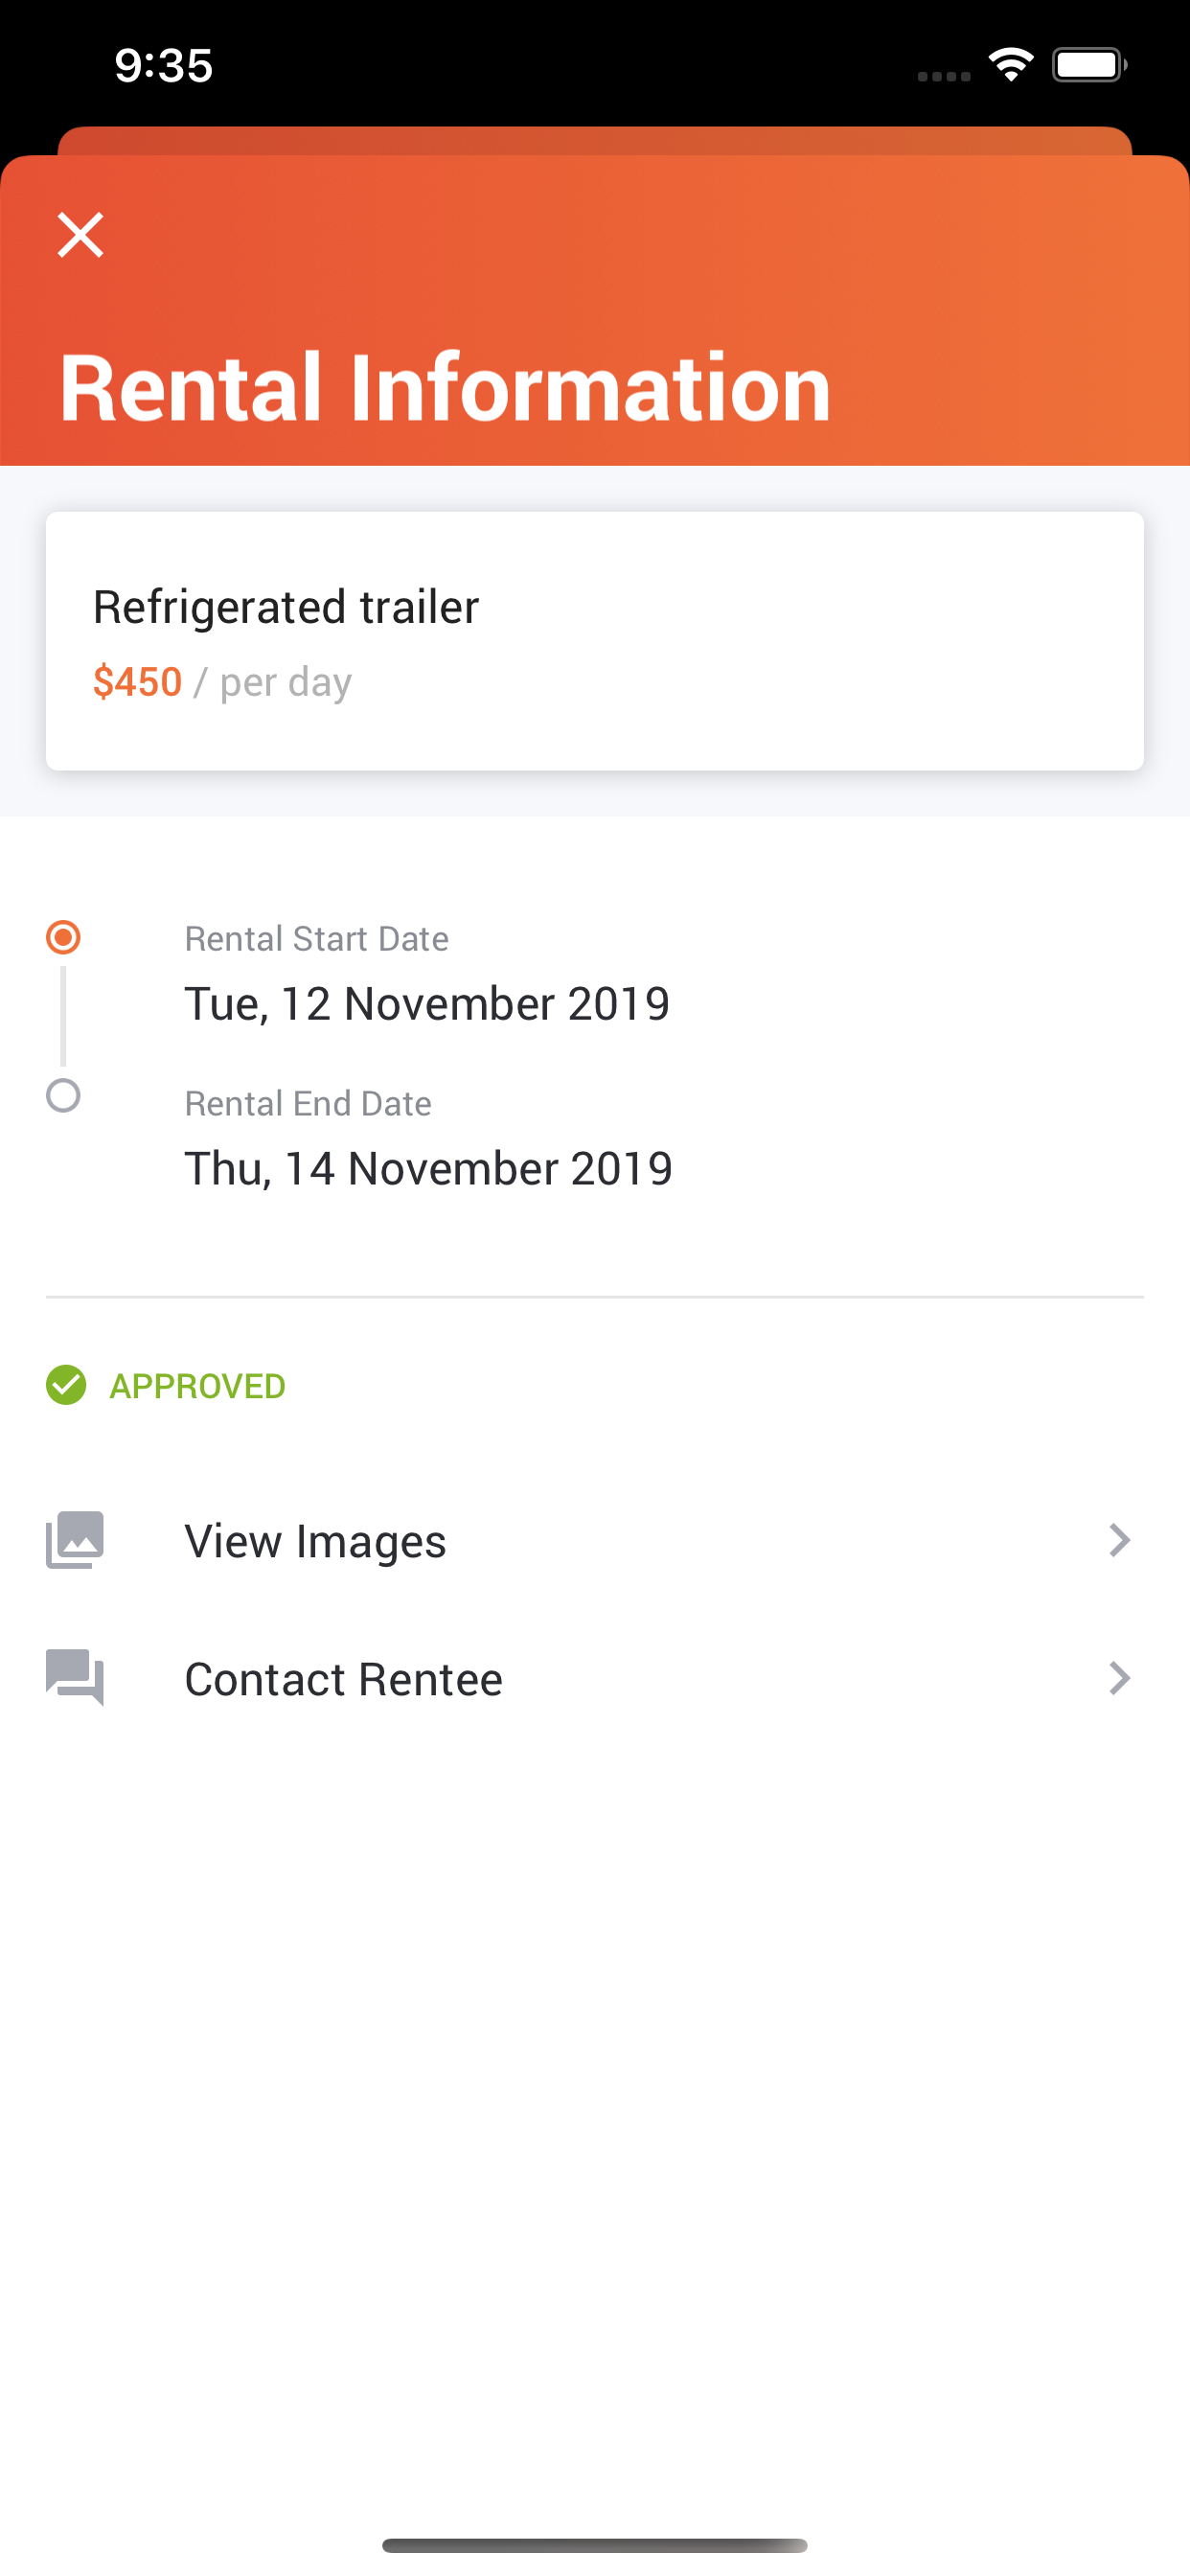Tap the Refrigerated trailer title
The image size is (1190, 2576).
[286, 607]
